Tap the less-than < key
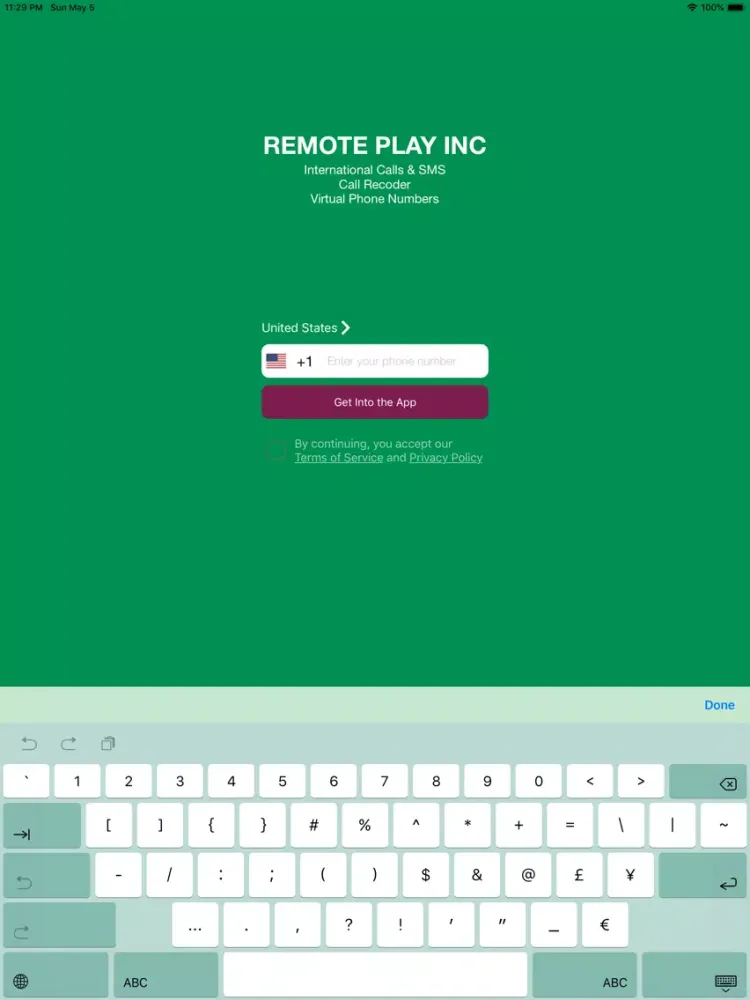This screenshot has width=750, height=1000. click(589, 781)
